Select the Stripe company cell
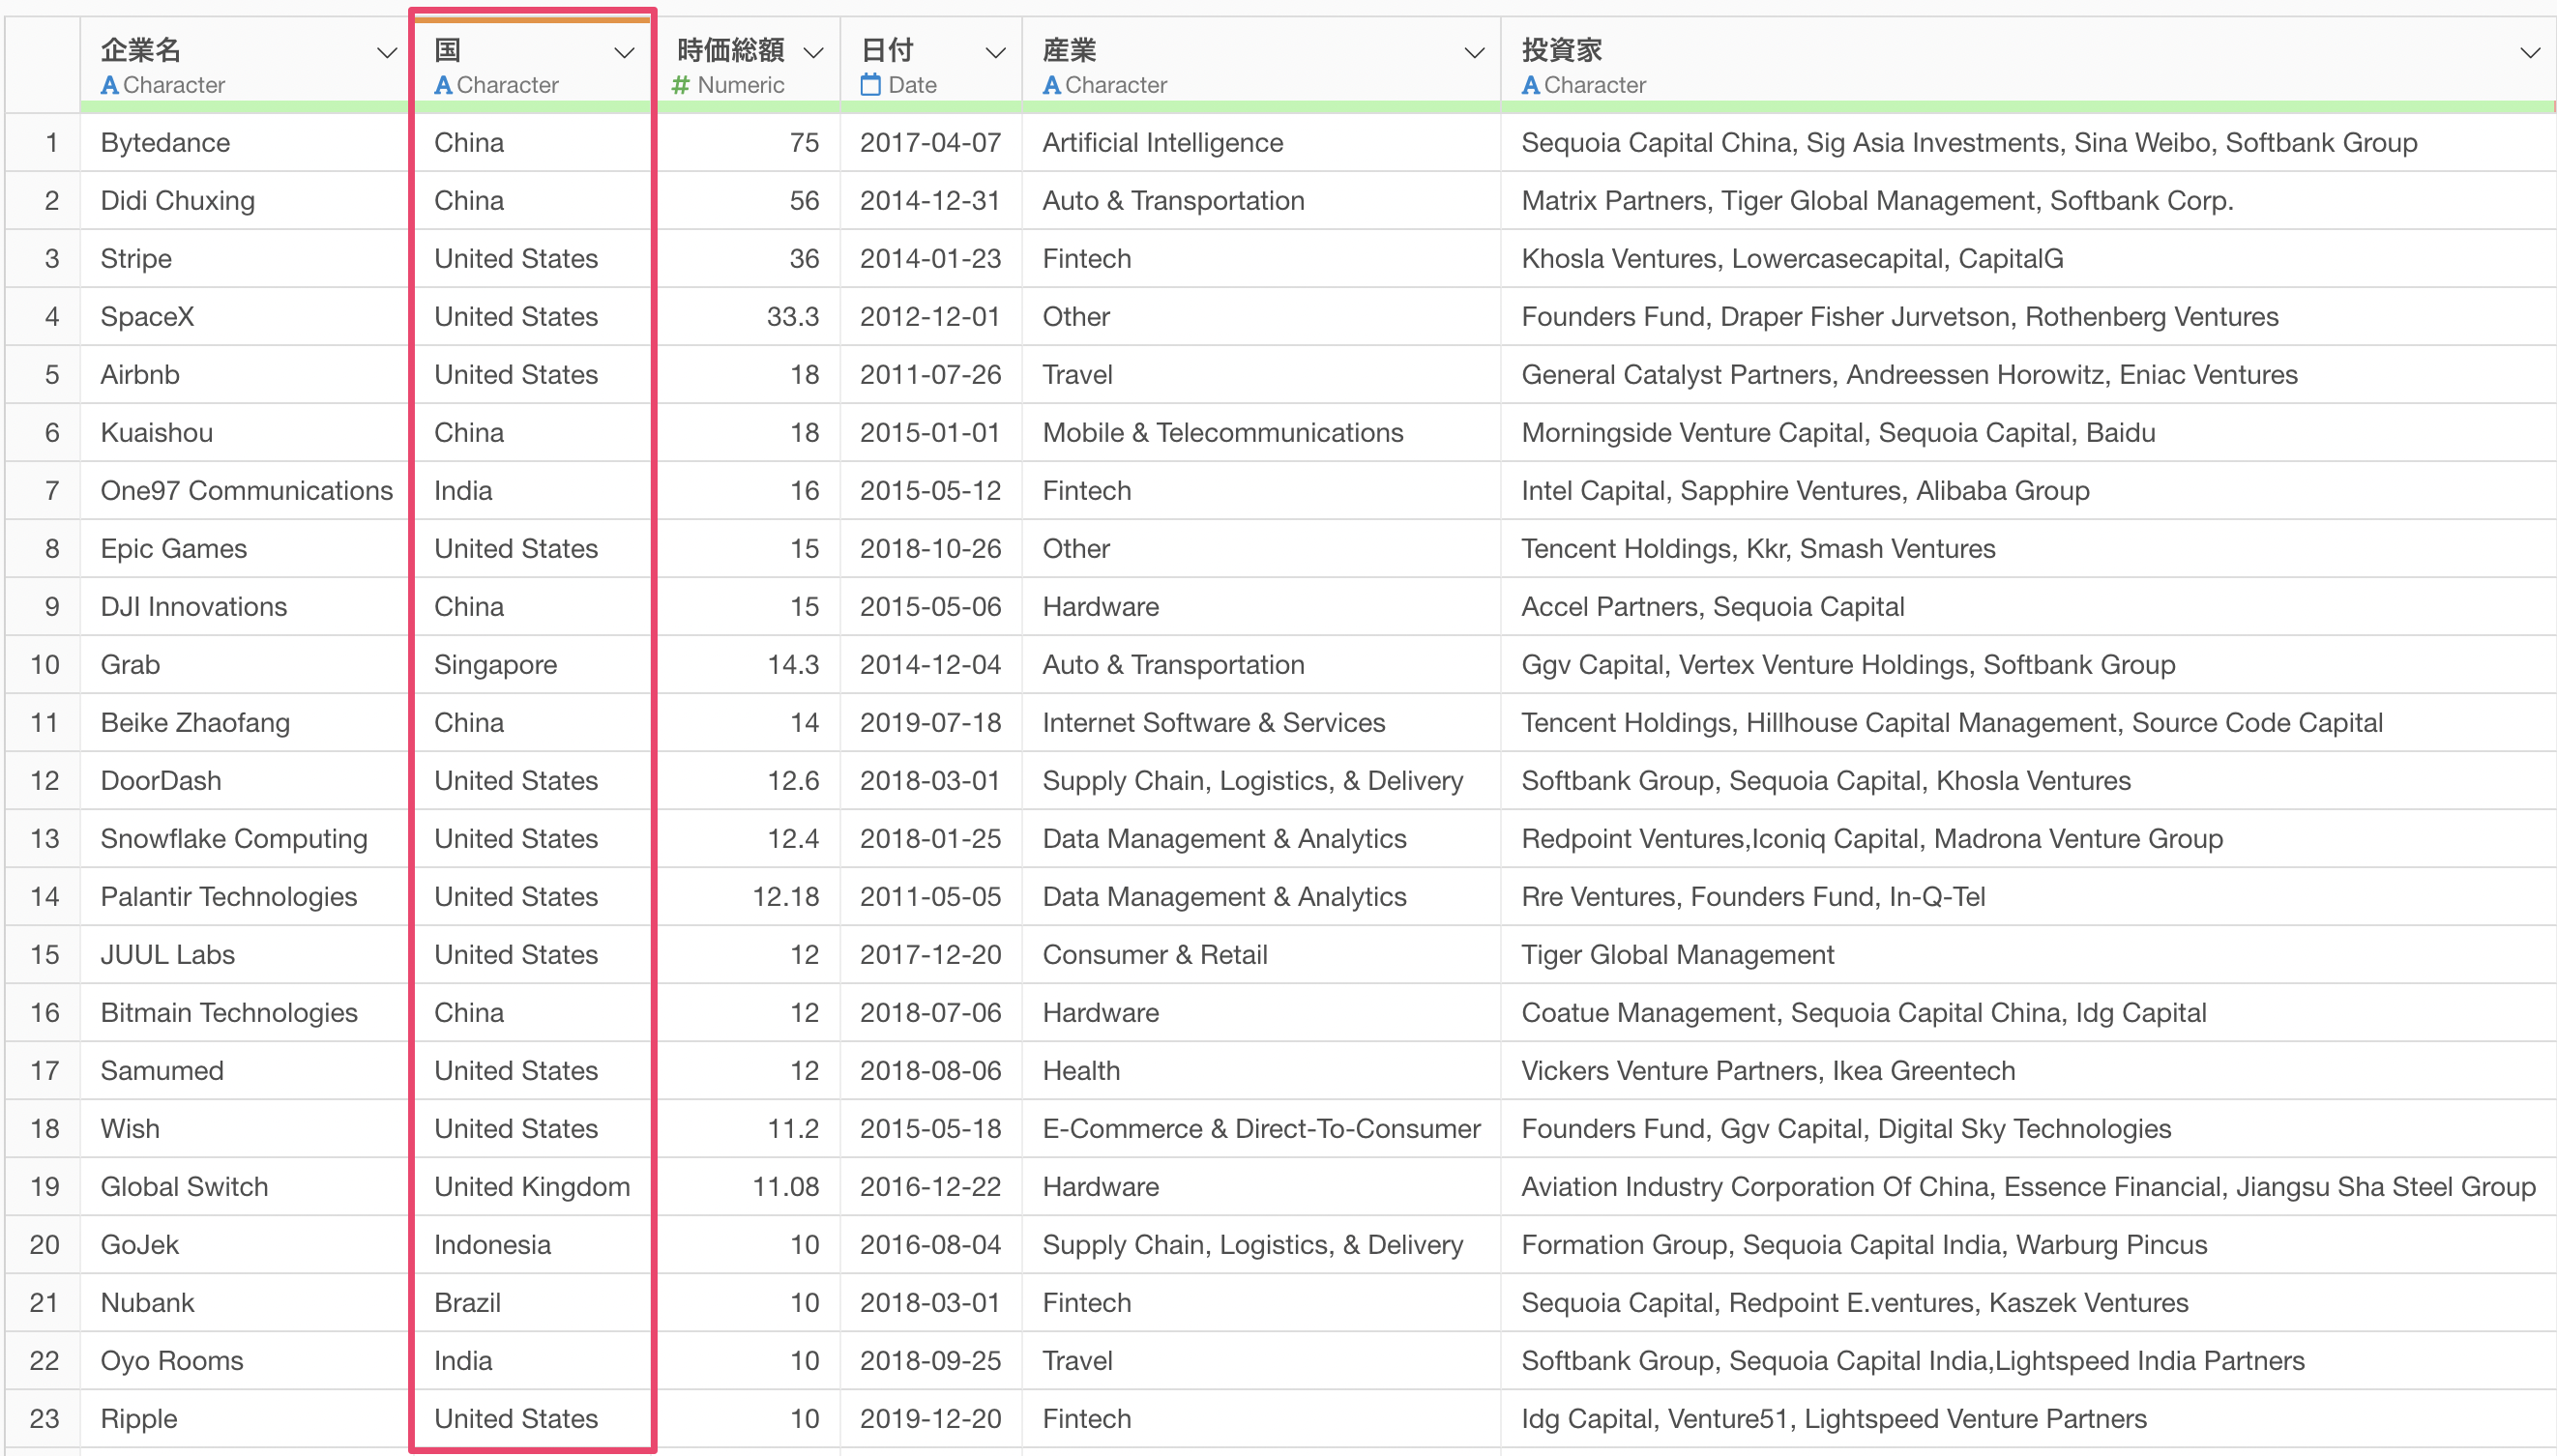Screen dimensions: 2557x1456 click(x=245, y=259)
